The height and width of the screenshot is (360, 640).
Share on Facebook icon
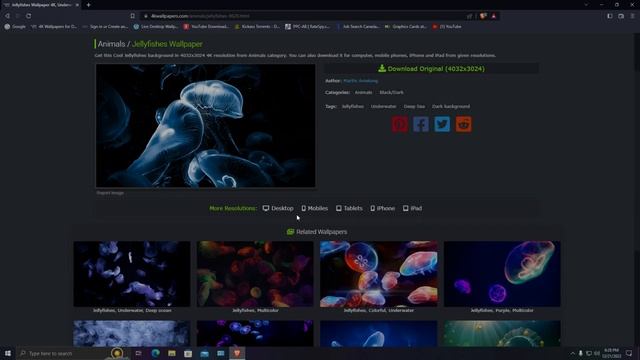(421, 124)
